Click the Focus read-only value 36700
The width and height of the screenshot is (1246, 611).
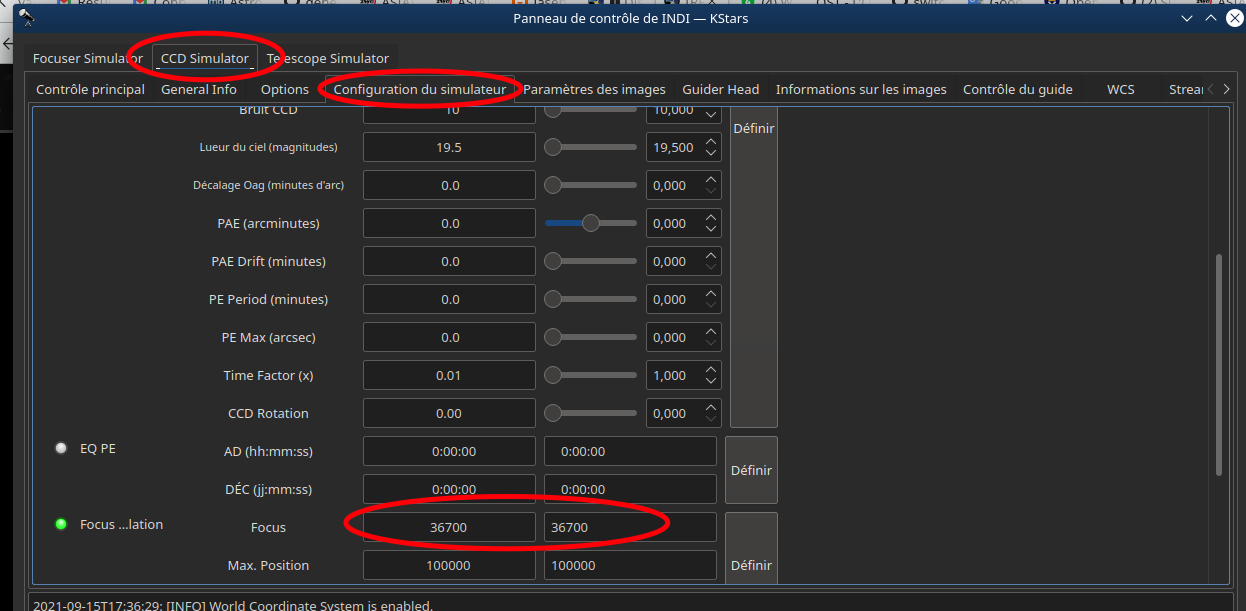click(x=450, y=527)
